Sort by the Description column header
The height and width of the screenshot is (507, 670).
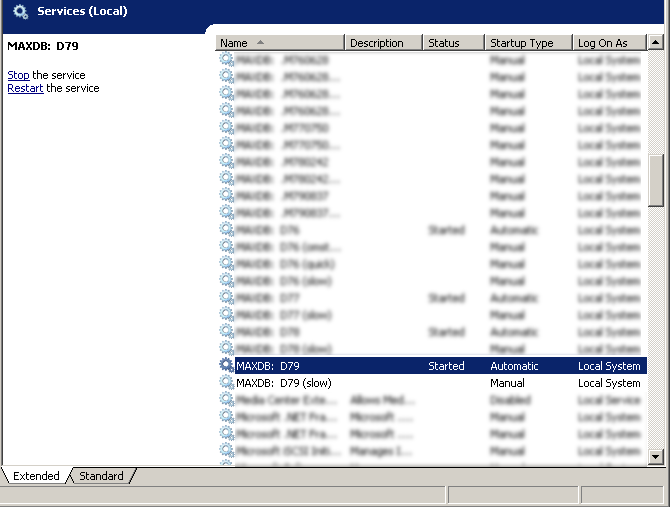pos(384,43)
